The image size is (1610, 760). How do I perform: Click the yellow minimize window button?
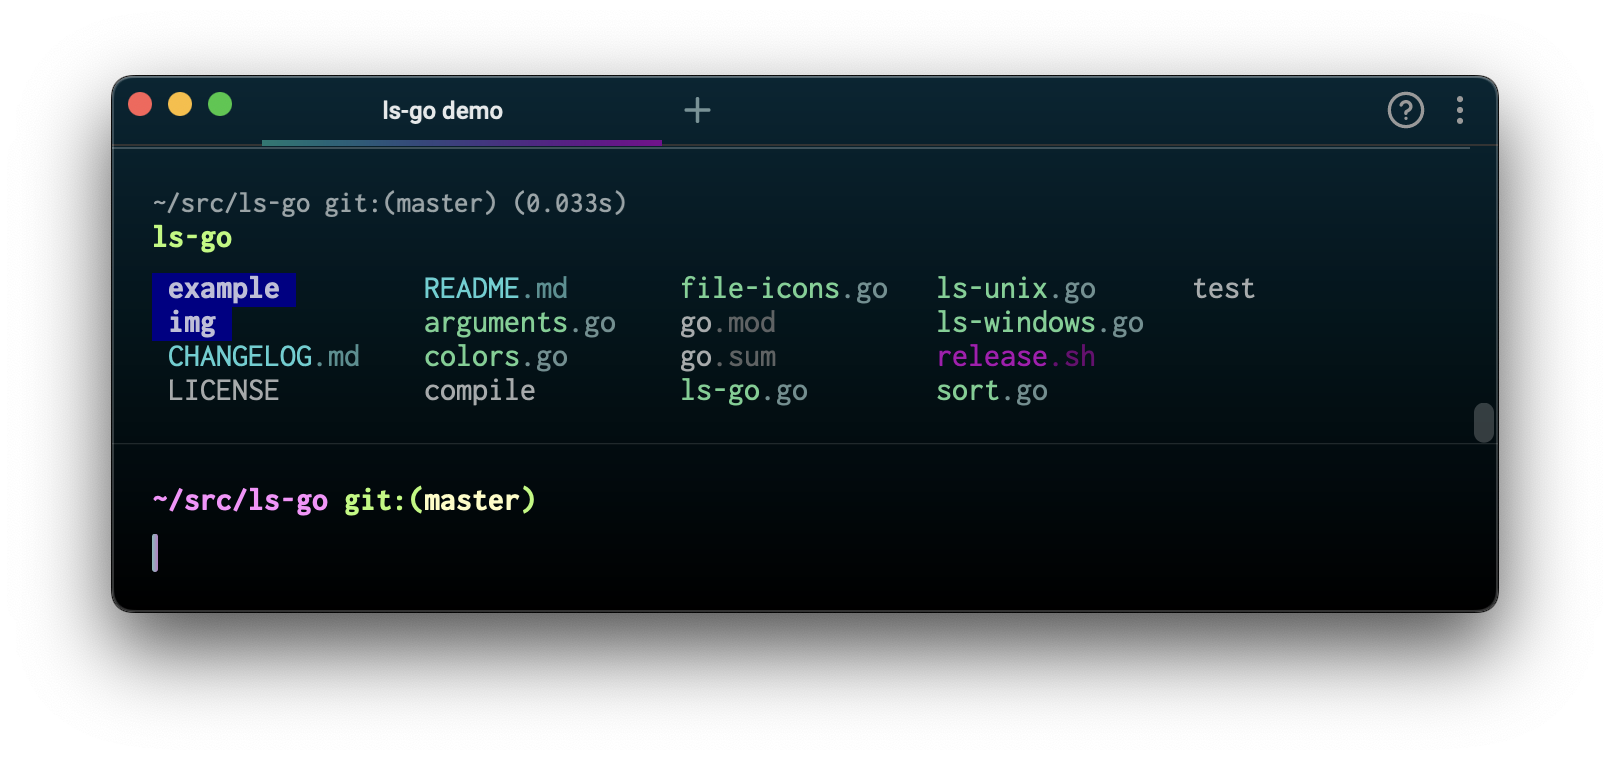[180, 104]
